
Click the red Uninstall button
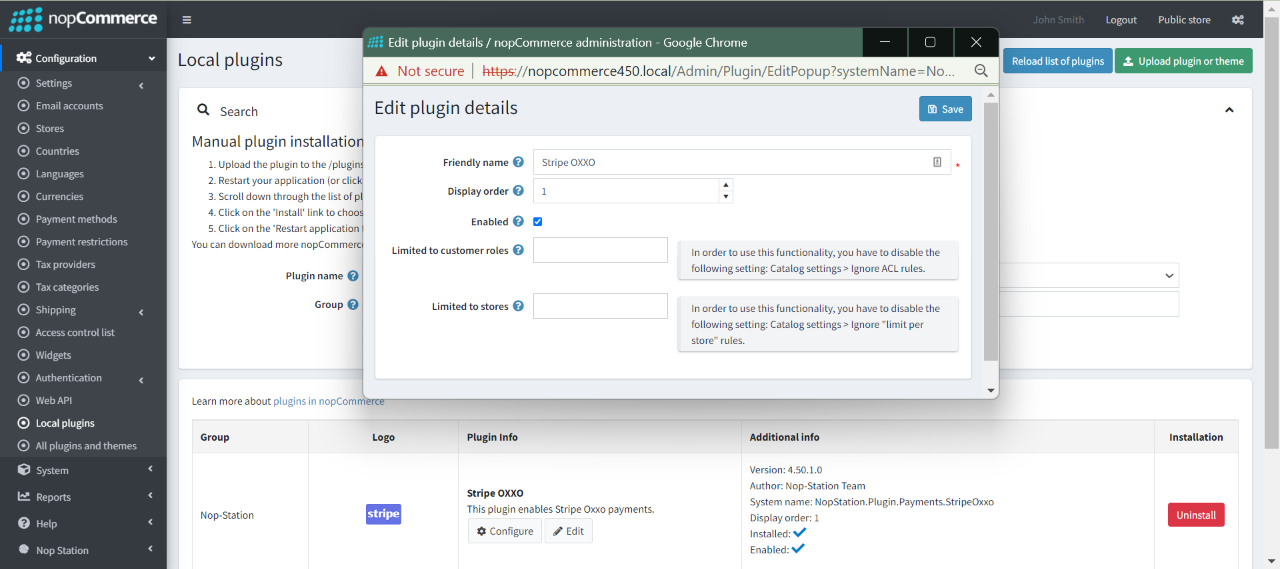pyautogui.click(x=1195, y=515)
